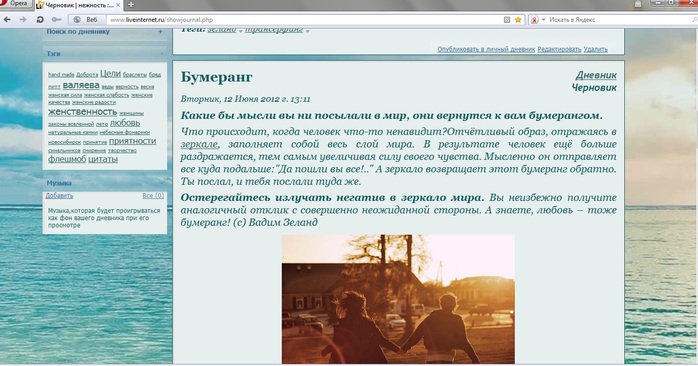Viewport: 698px width, 366px height.
Task: Open 'Все (0)' music list link
Action: (153, 196)
